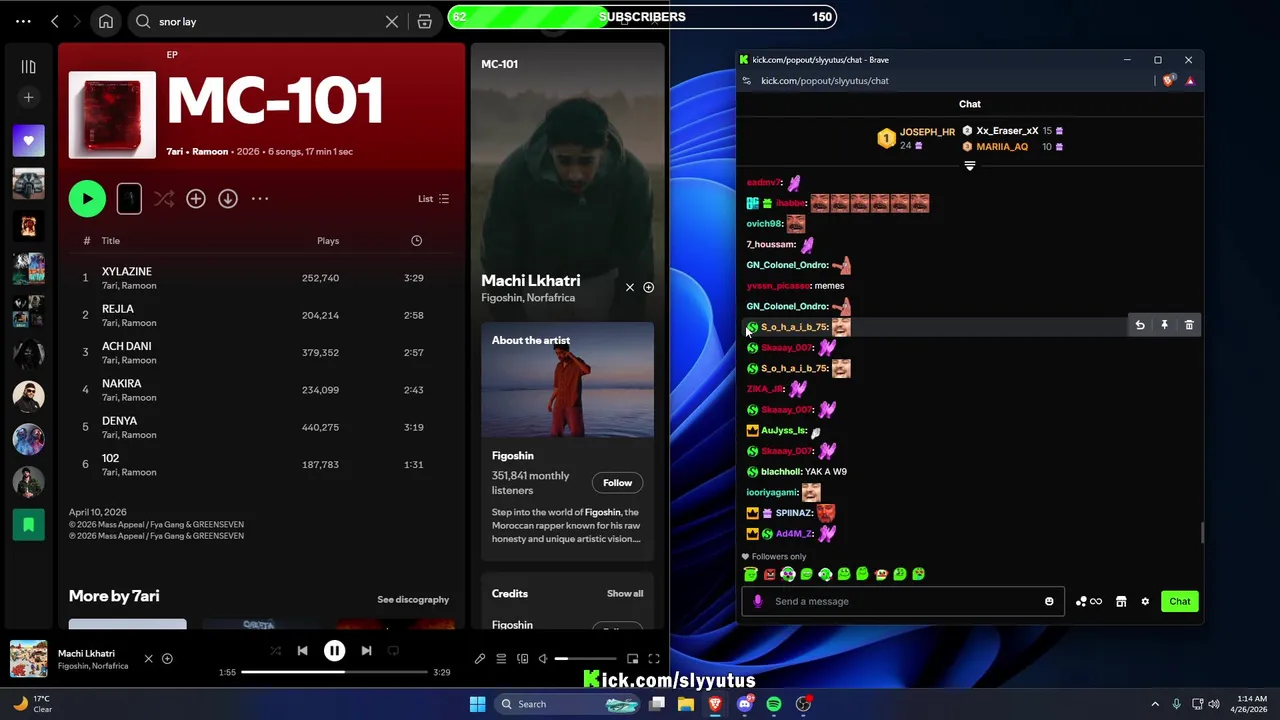Expand Your Library sidebar icon
The height and width of the screenshot is (720, 1280).
coord(28,67)
